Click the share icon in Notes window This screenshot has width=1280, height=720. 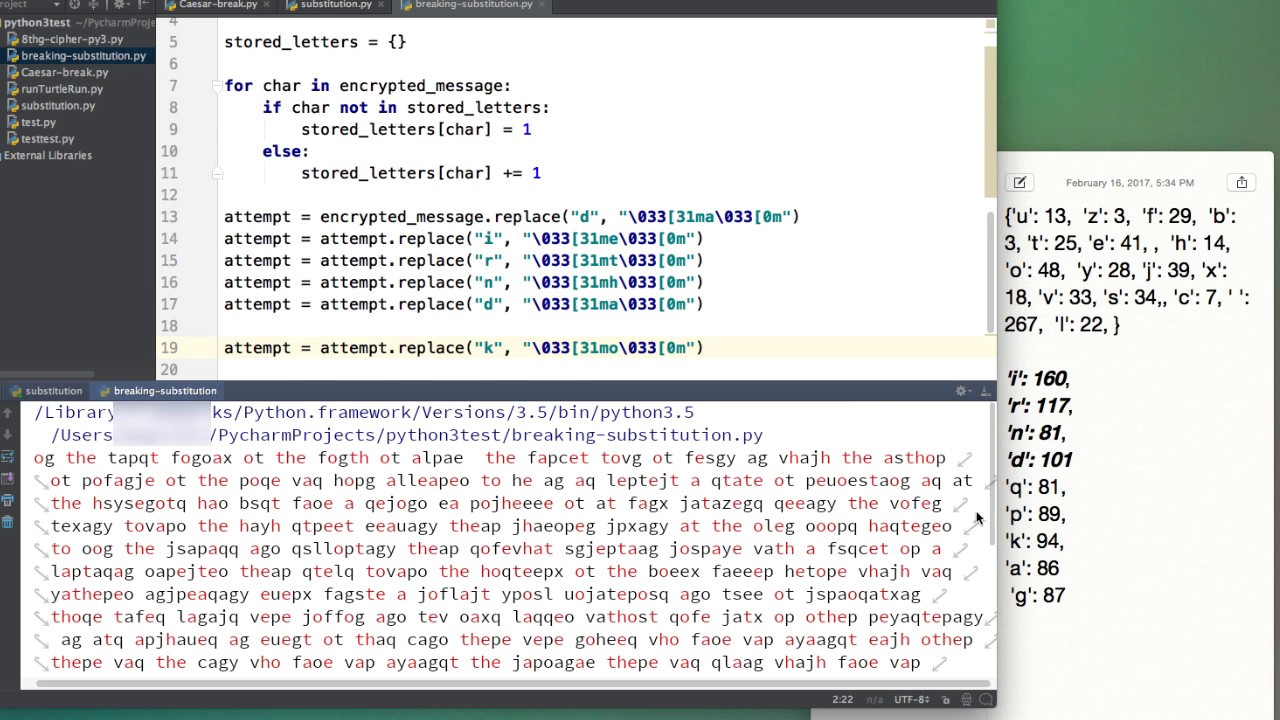tap(1242, 183)
